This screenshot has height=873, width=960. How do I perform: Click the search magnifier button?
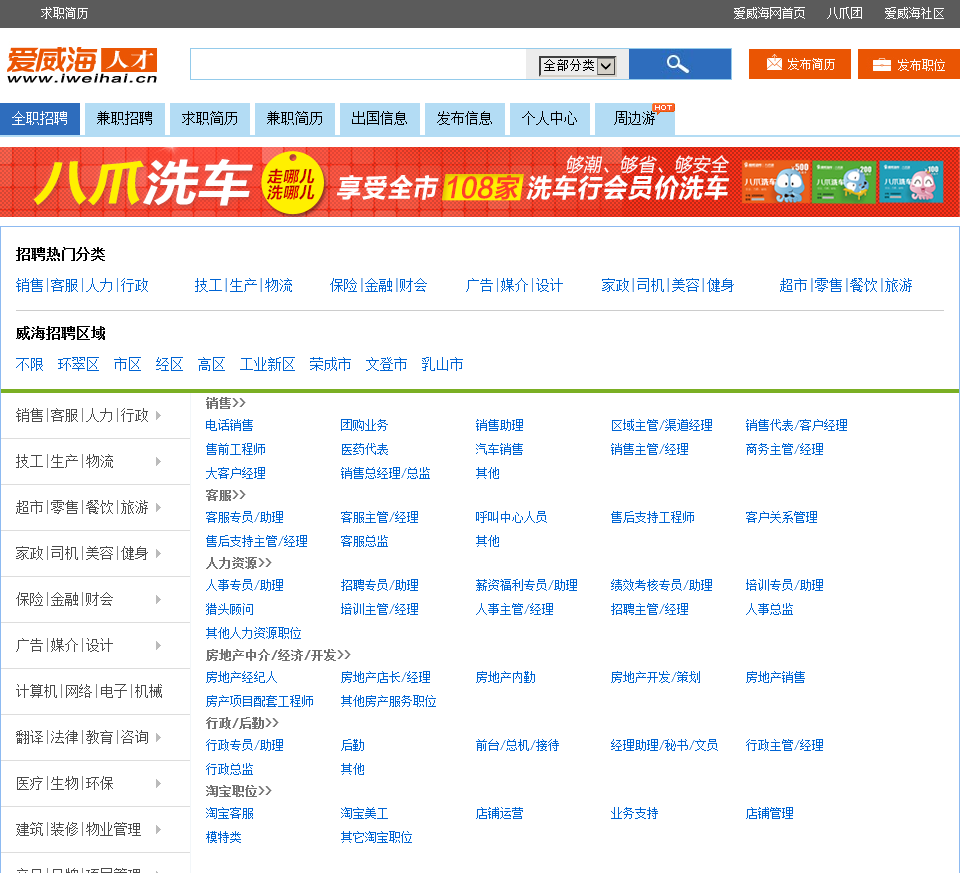680,64
